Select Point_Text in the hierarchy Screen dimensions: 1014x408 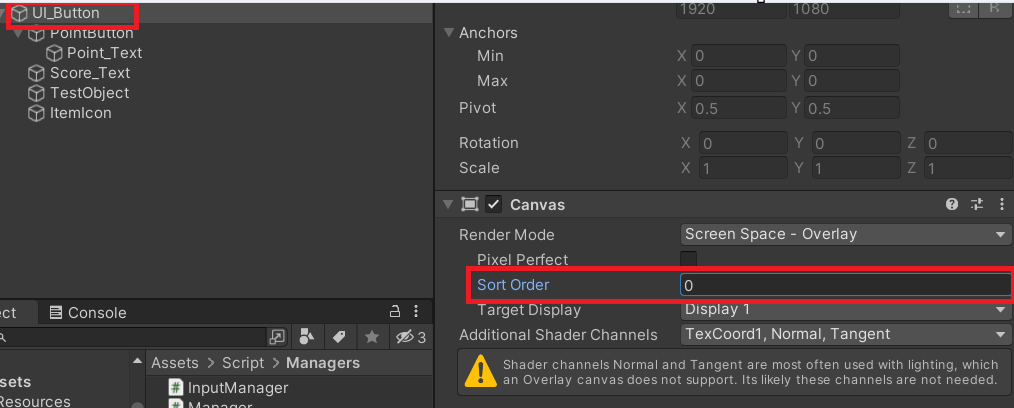click(x=104, y=53)
